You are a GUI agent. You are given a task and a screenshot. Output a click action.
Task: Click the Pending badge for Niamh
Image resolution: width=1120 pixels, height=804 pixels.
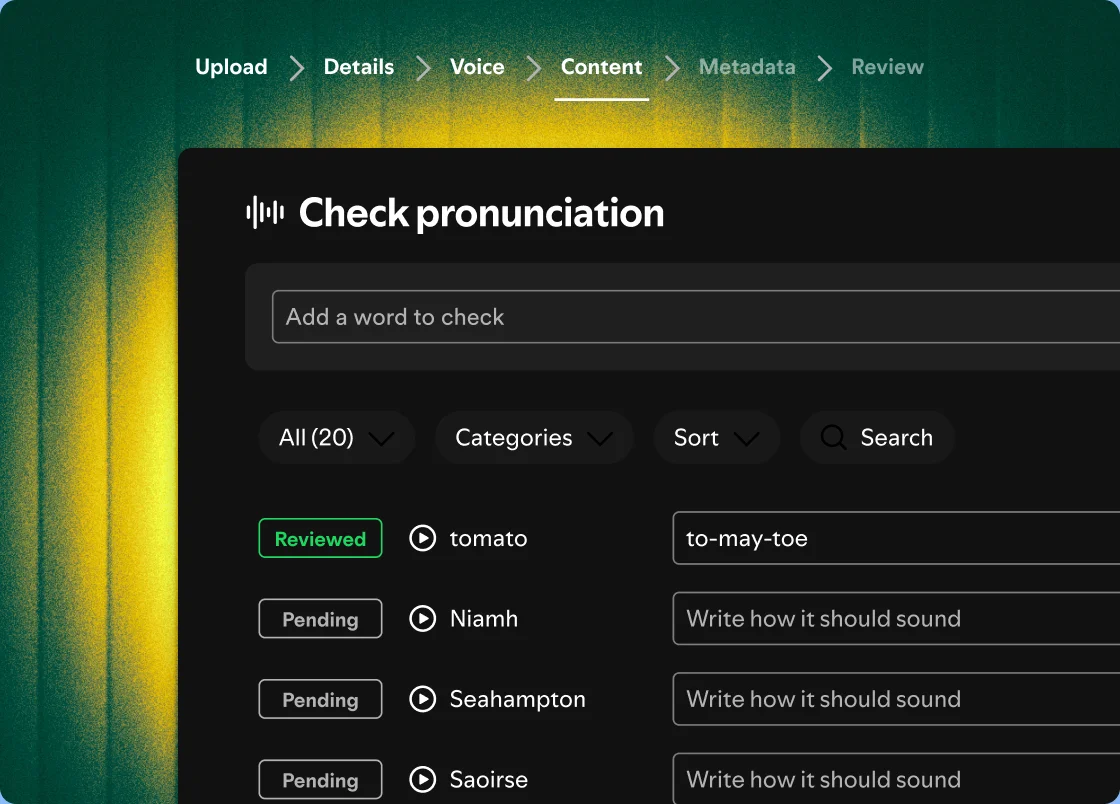pyautogui.click(x=320, y=618)
